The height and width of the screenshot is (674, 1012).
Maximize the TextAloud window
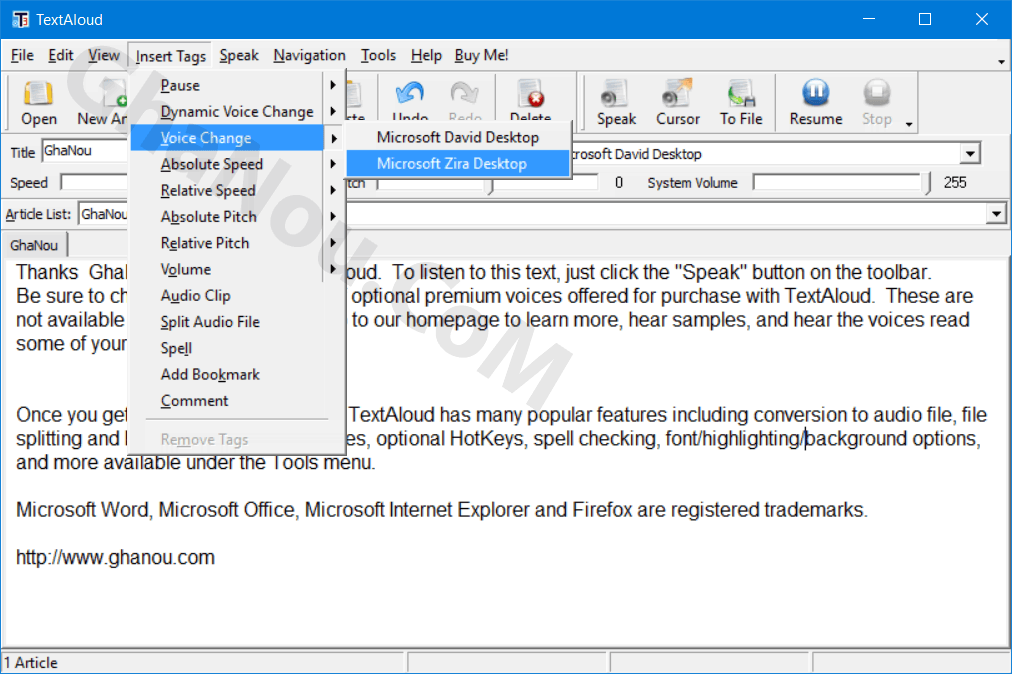(x=925, y=19)
